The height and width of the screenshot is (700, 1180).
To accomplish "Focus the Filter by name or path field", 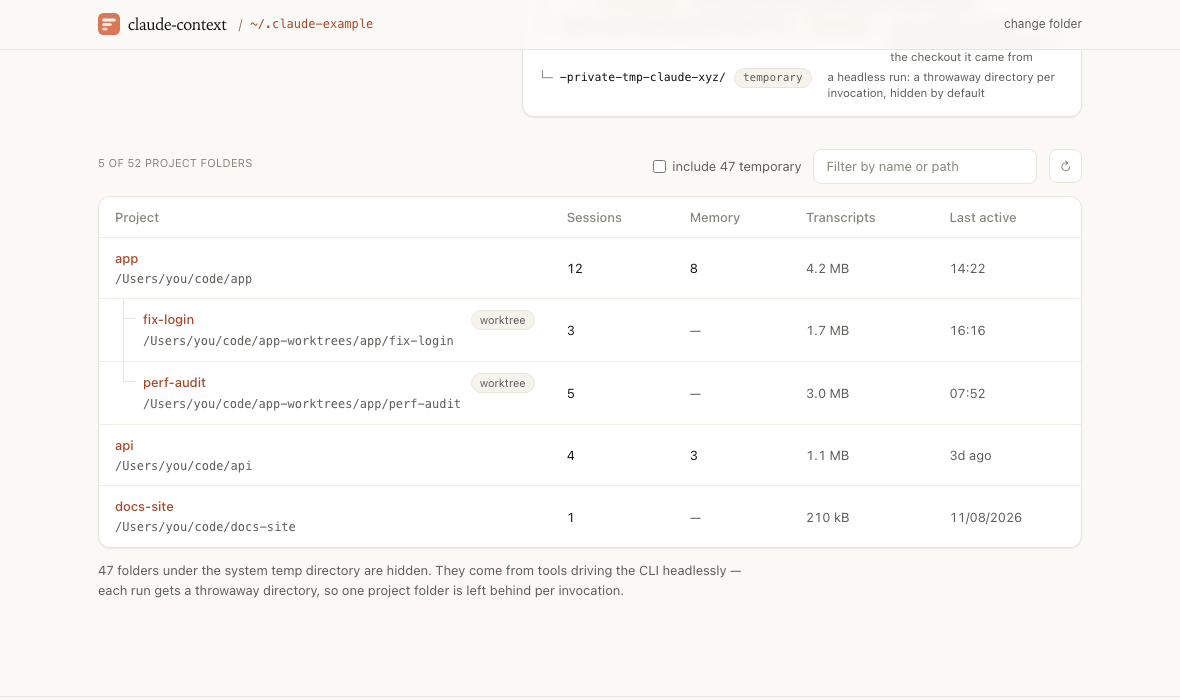I will pyautogui.click(x=924, y=166).
